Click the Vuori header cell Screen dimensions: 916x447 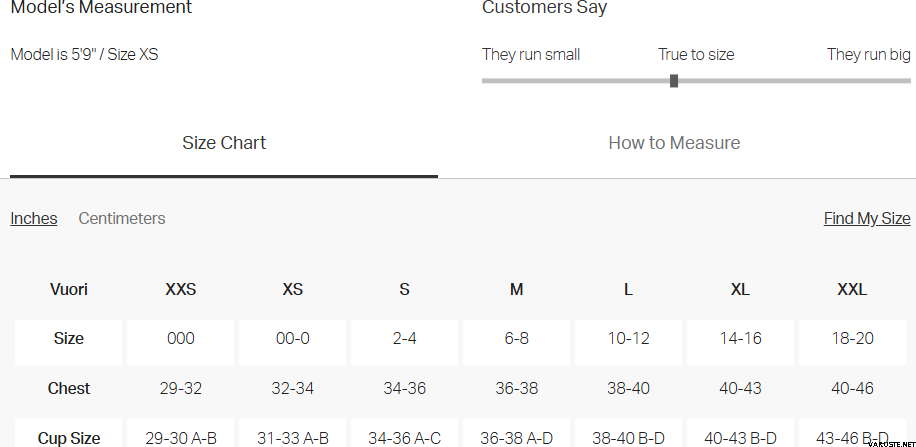click(x=69, y=290)
